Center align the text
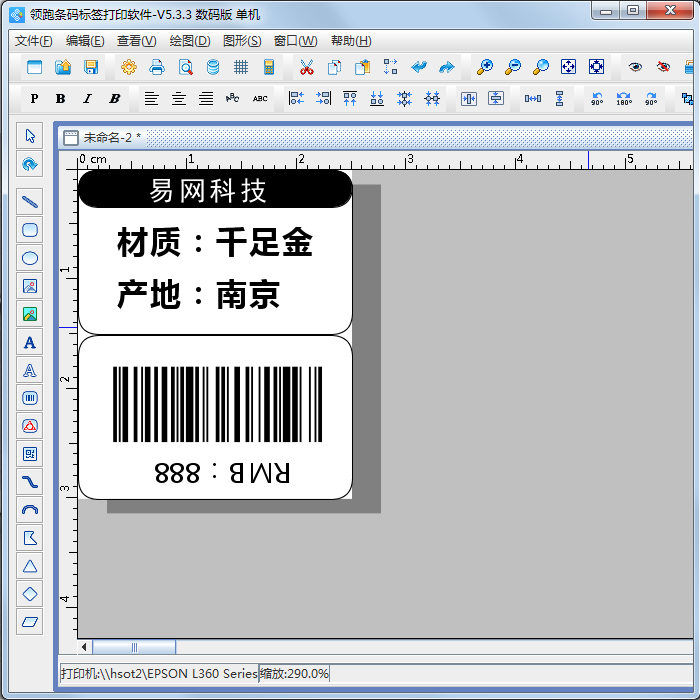 pyautogui.click(x=179, y=99)
